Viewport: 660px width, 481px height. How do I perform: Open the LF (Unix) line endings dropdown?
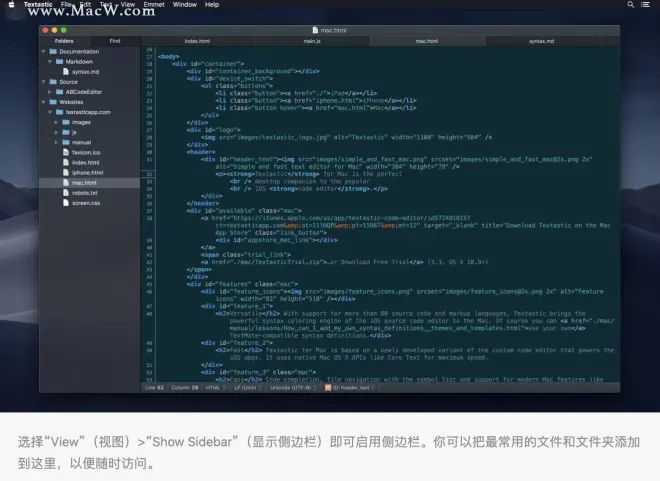tap(248, 388)
